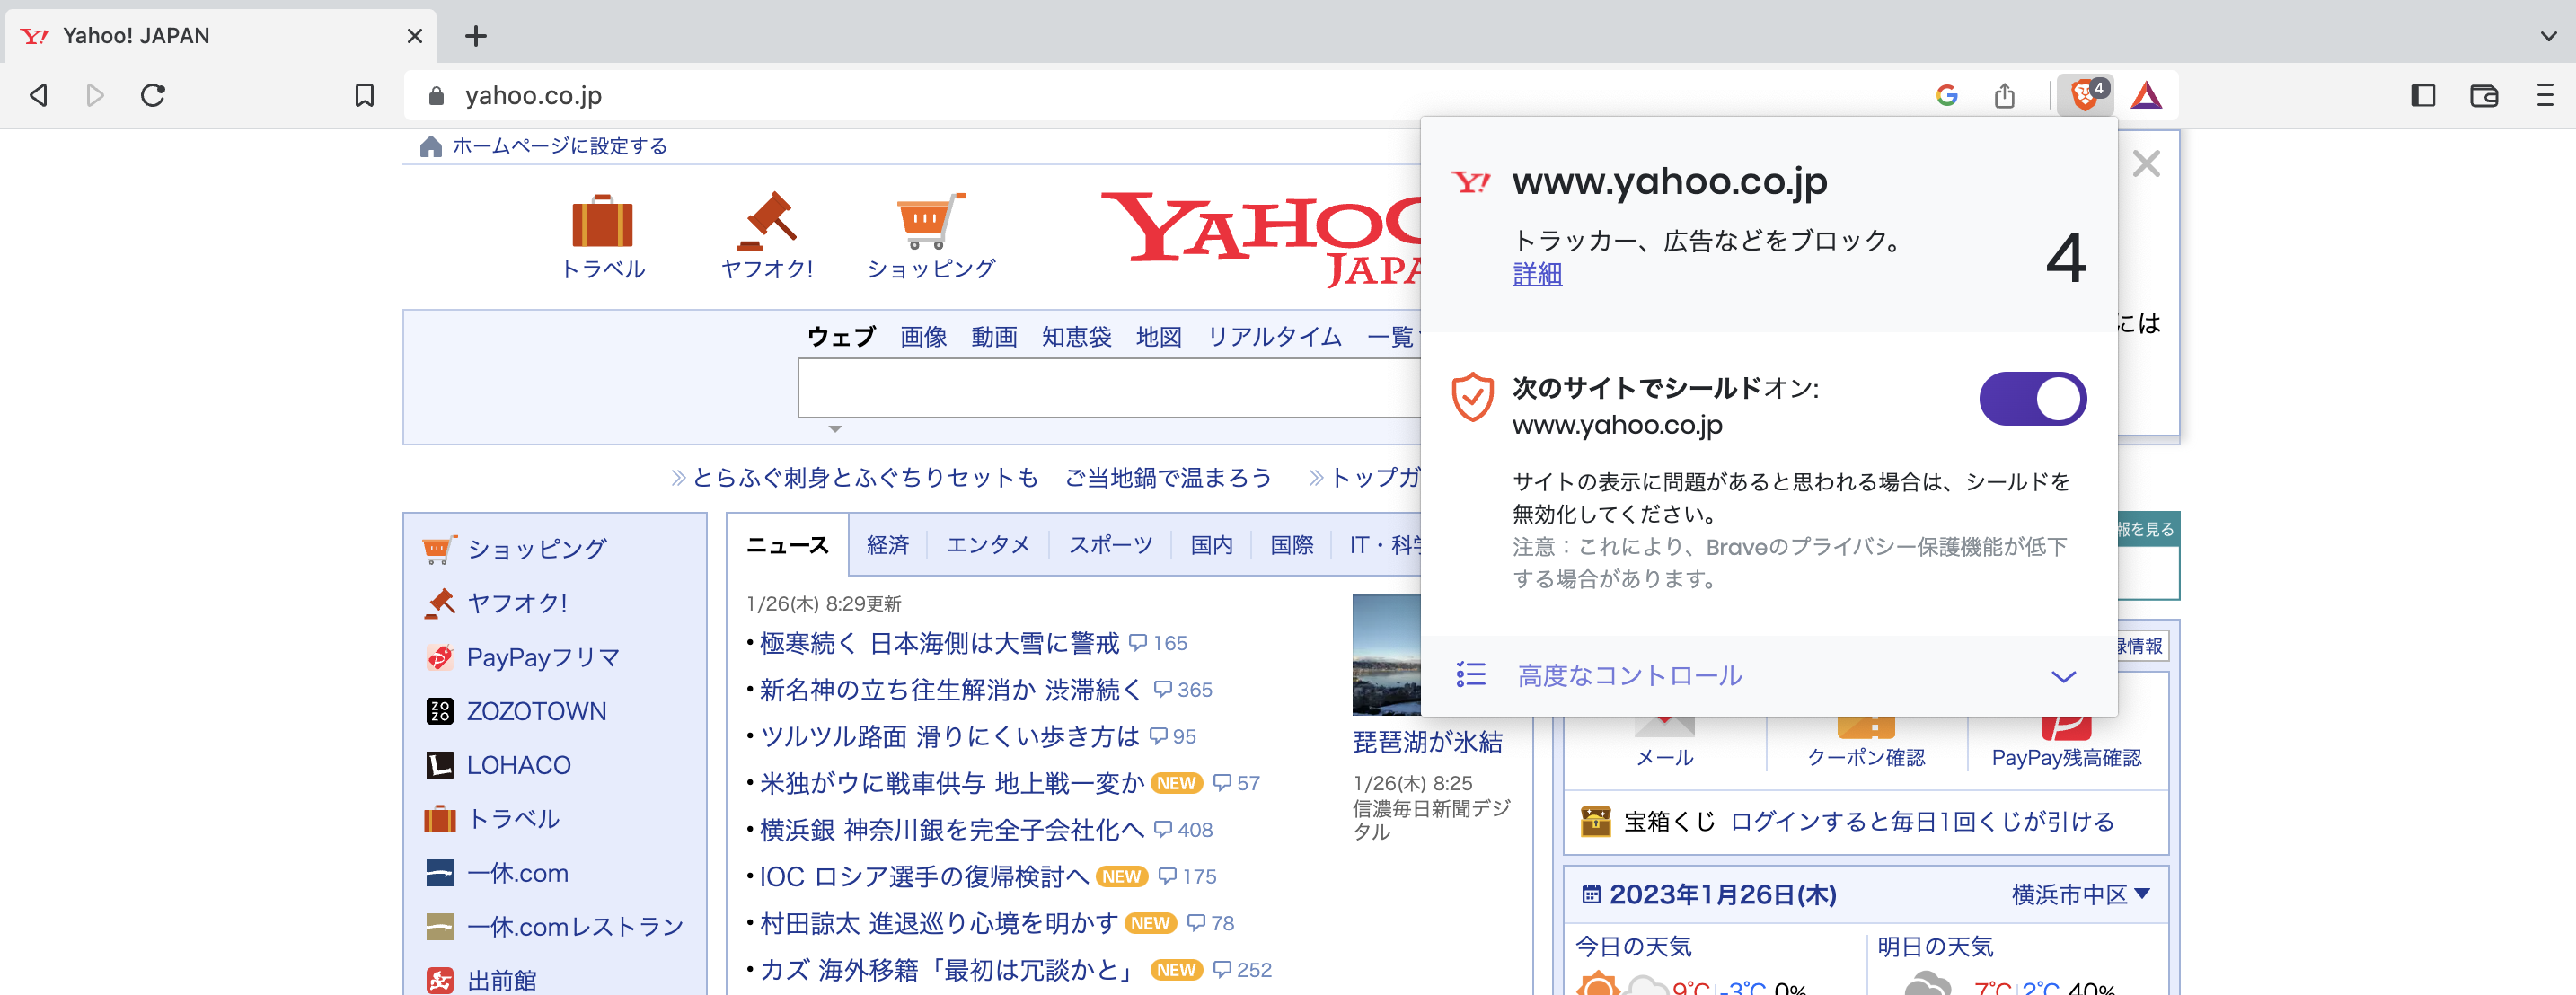Image resolution: width=2576 pixels, height=995 pixels.
Task: Click the address bar URL yahoo.co.jp
Action: (x=533, y=96)
